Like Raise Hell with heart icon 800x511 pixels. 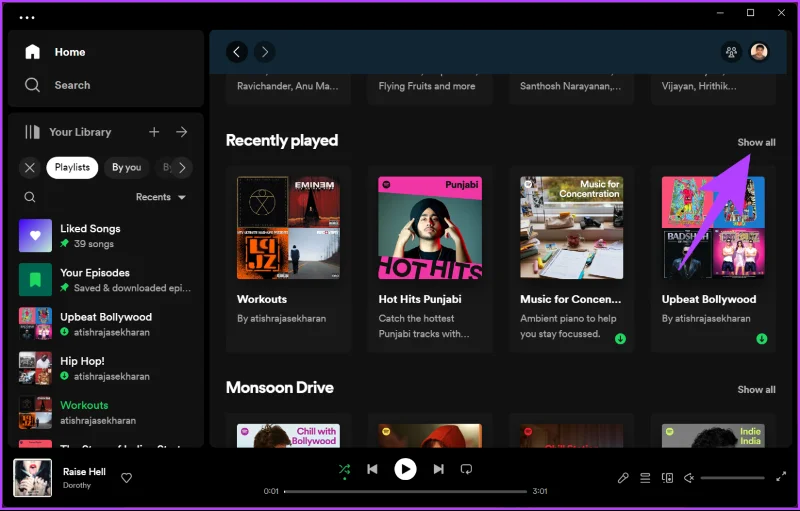click(x=127, y=478)
